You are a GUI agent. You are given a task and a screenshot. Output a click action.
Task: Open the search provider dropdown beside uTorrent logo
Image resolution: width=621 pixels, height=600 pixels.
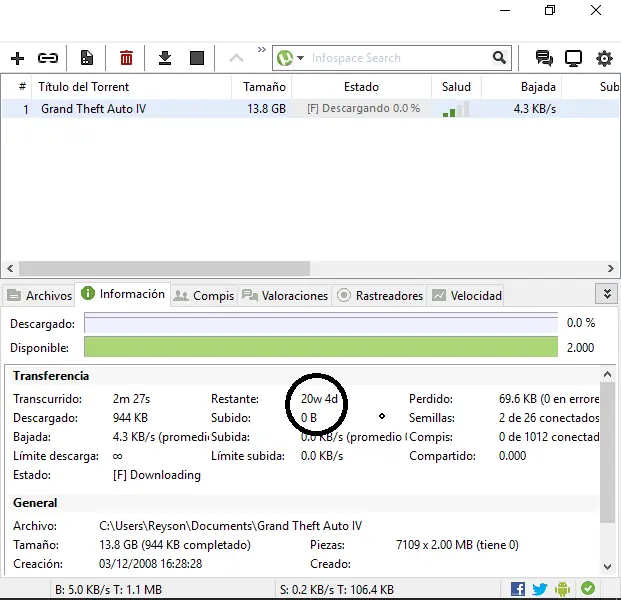coord(301,58)
